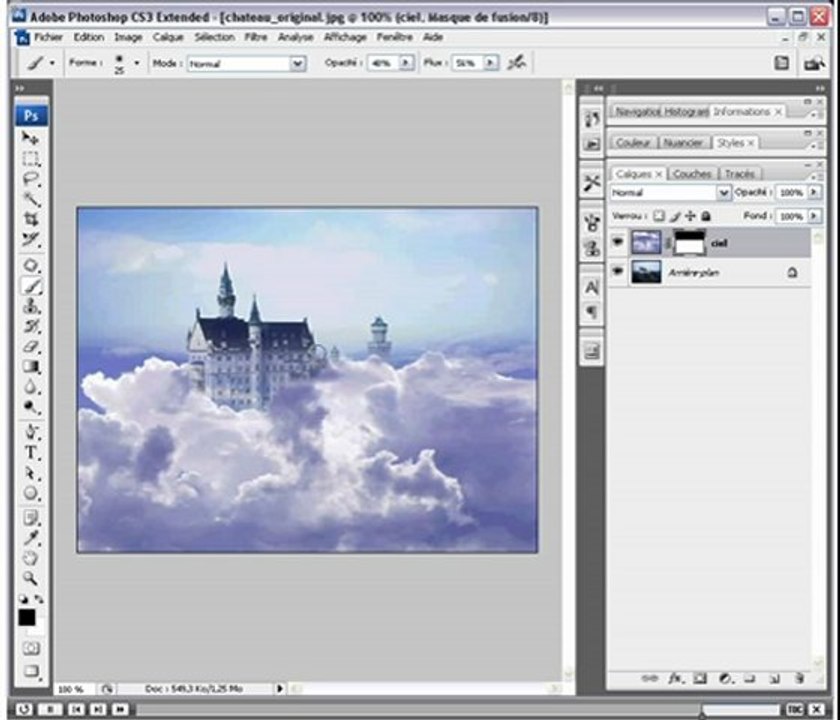Select the Blur tool
The width and height of the screenshot is (840, 720).
pos(31,387)
